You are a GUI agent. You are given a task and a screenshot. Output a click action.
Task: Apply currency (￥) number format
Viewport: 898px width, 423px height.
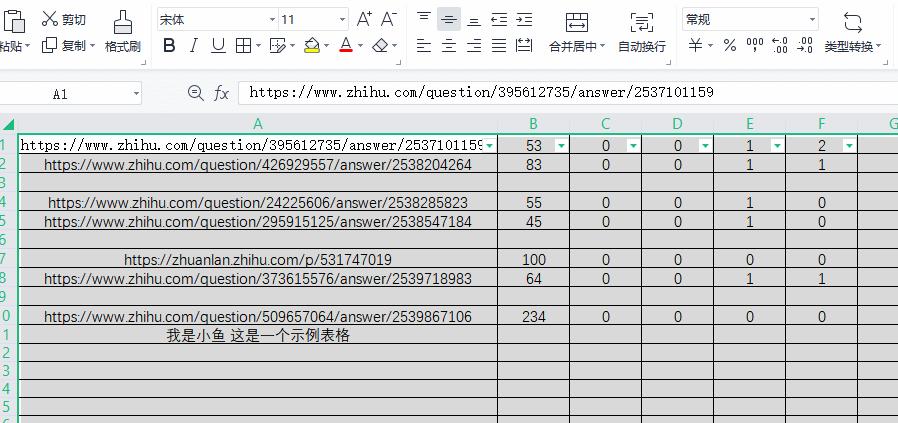point(695,45)
